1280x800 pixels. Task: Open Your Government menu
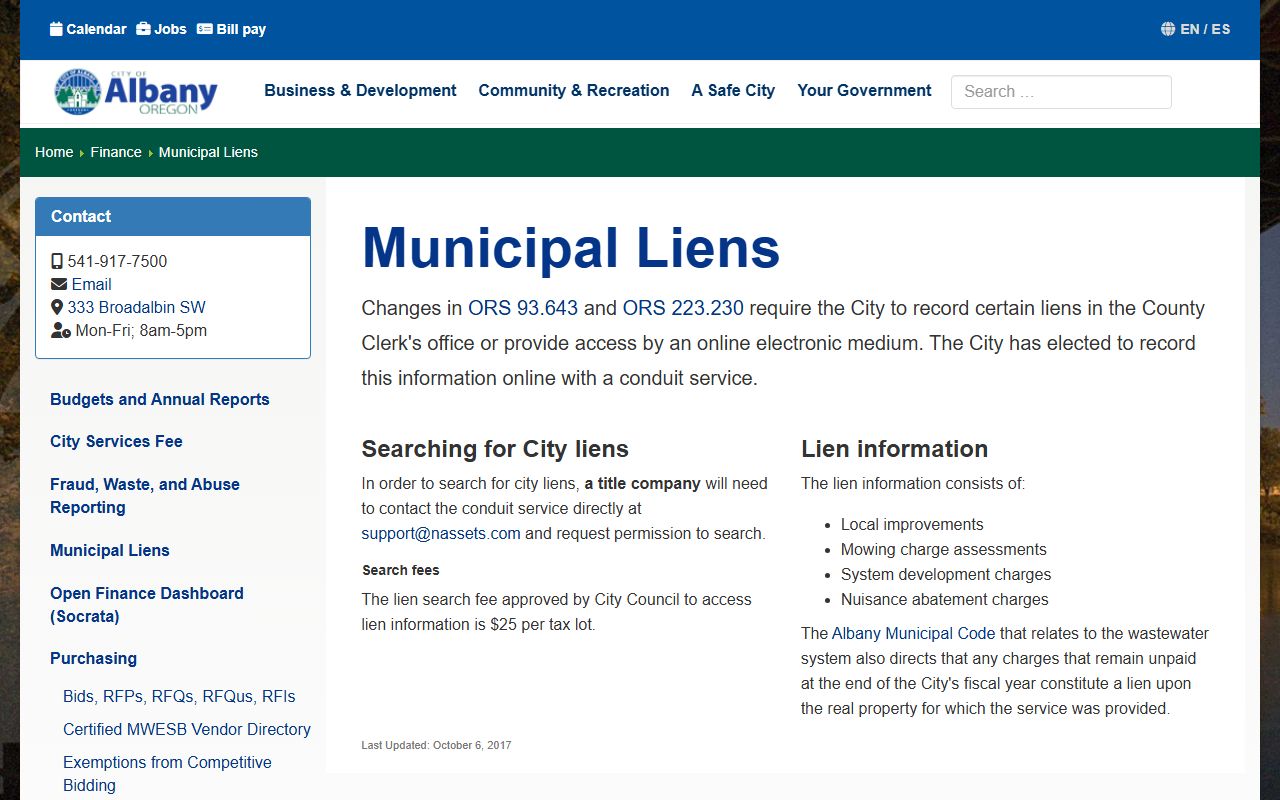[x=864, y=90]
